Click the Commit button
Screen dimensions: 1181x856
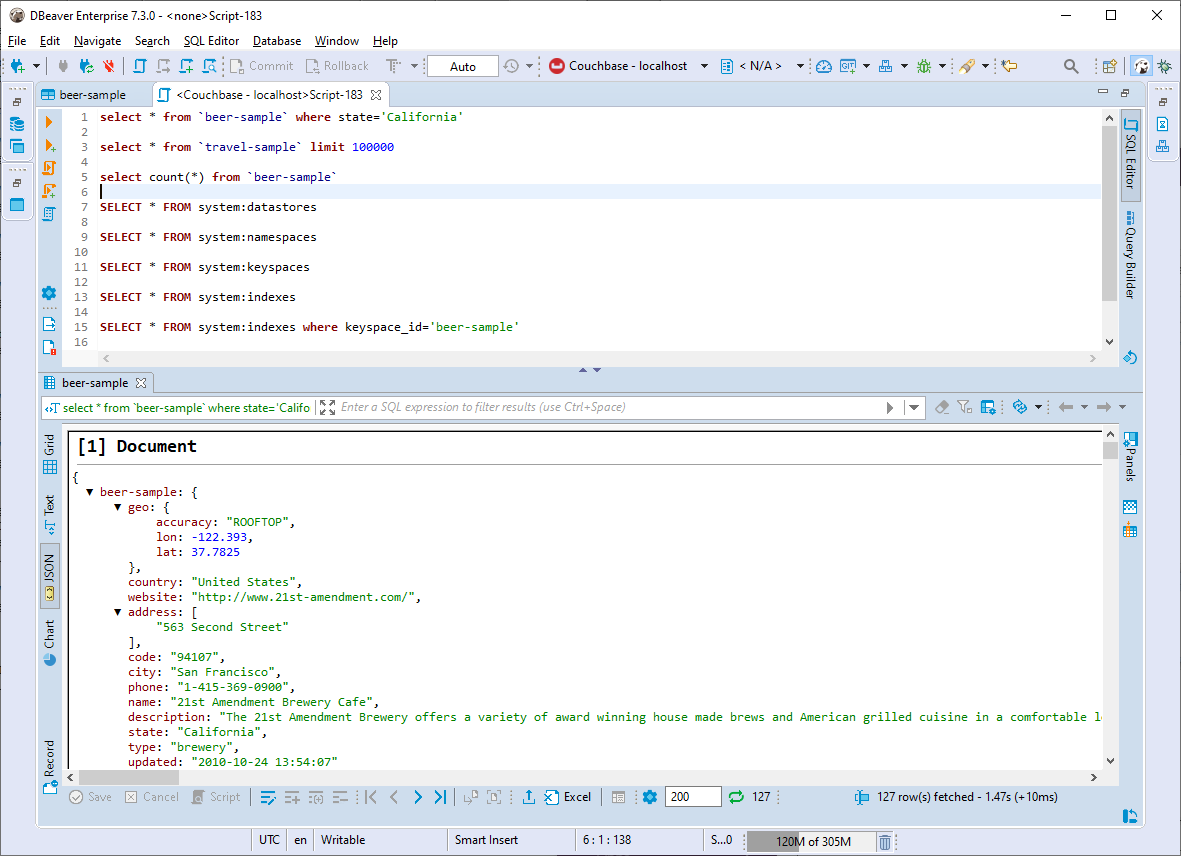(x=261, y=66)
